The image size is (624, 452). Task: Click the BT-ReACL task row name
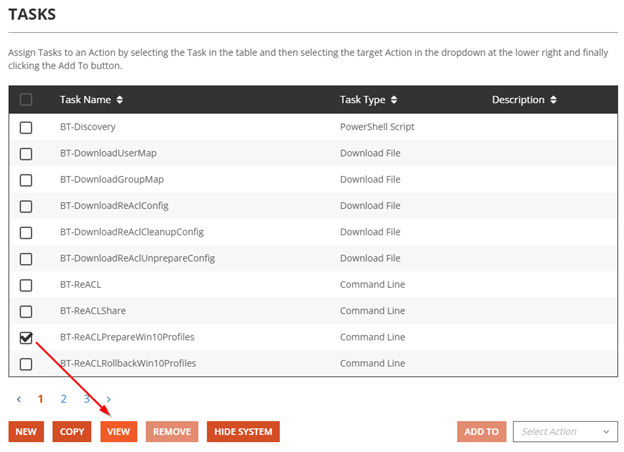pyautogui.click(x=80, y=285)
